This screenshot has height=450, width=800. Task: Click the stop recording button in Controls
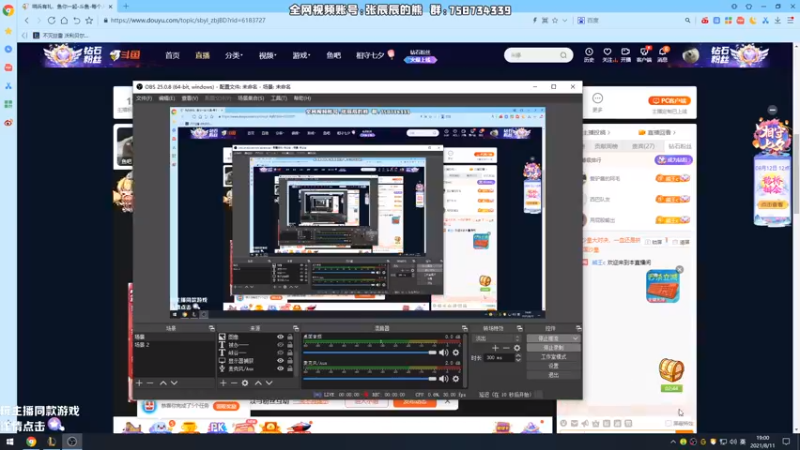click(554, 347)
